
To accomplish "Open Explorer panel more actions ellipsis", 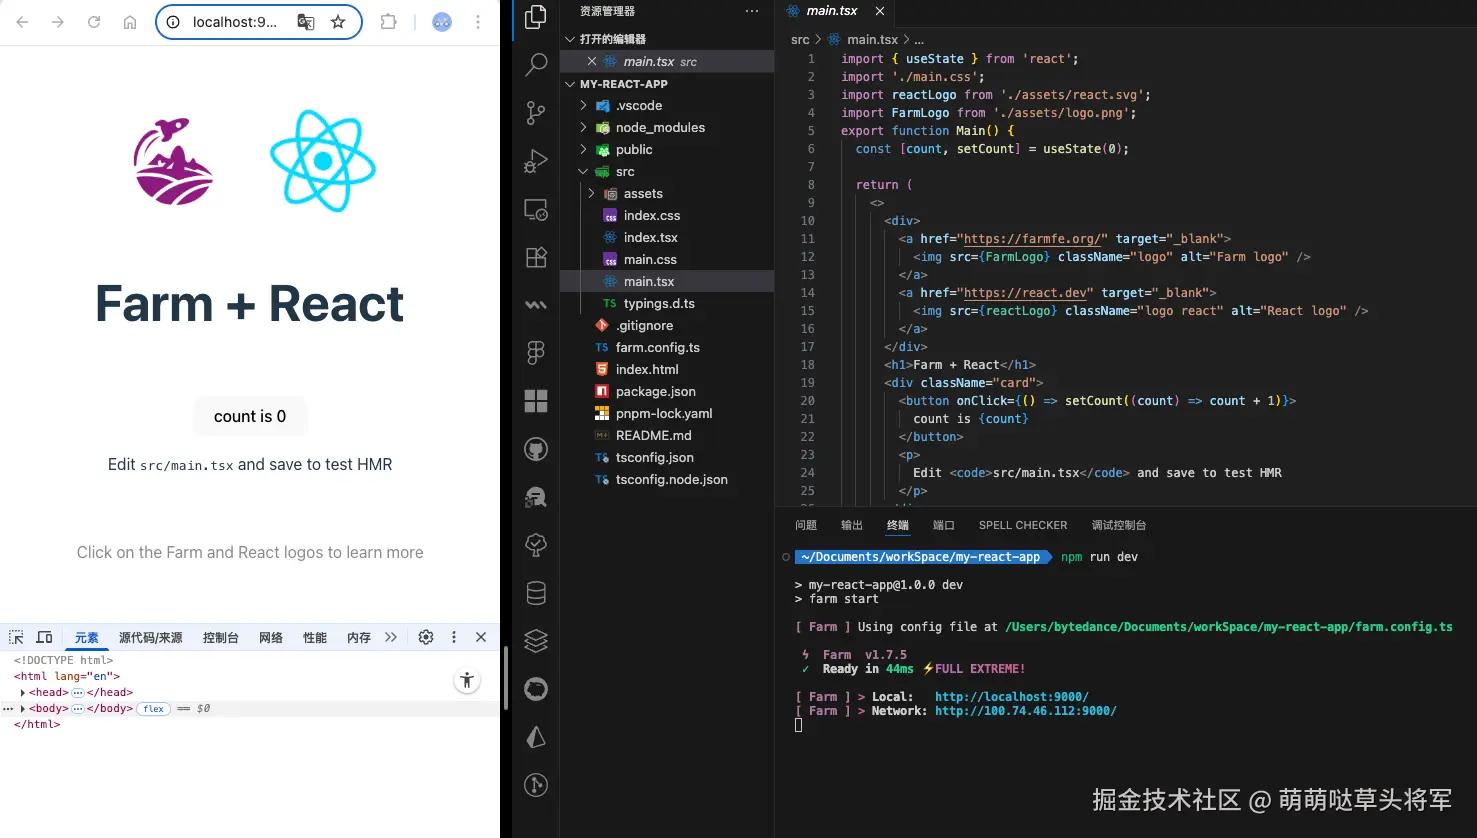I will point(752,11).
